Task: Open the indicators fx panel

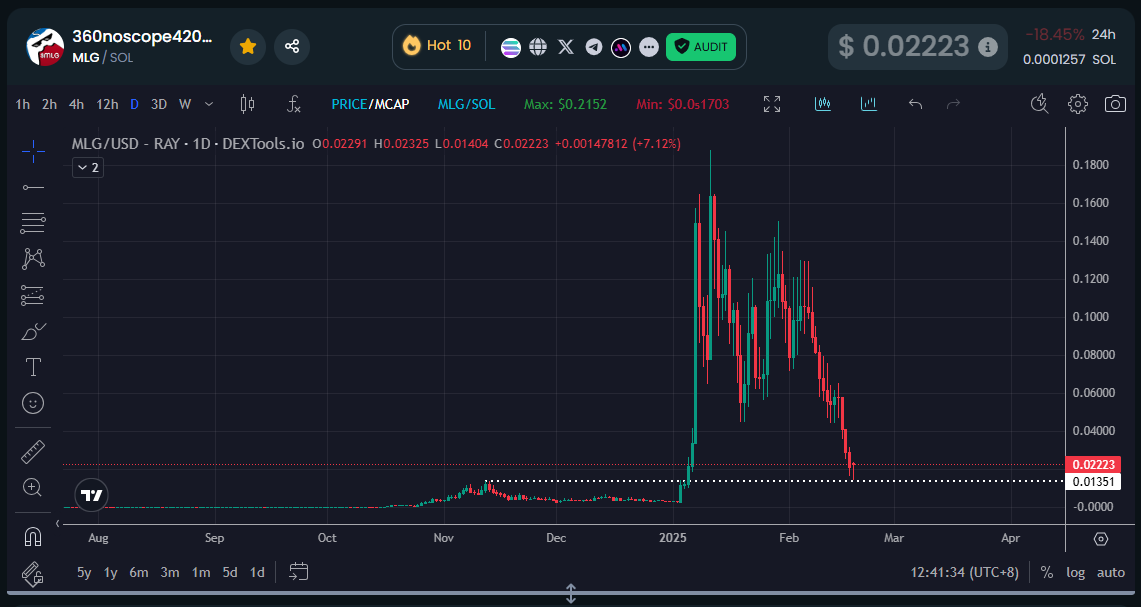Action: [294, 103]
